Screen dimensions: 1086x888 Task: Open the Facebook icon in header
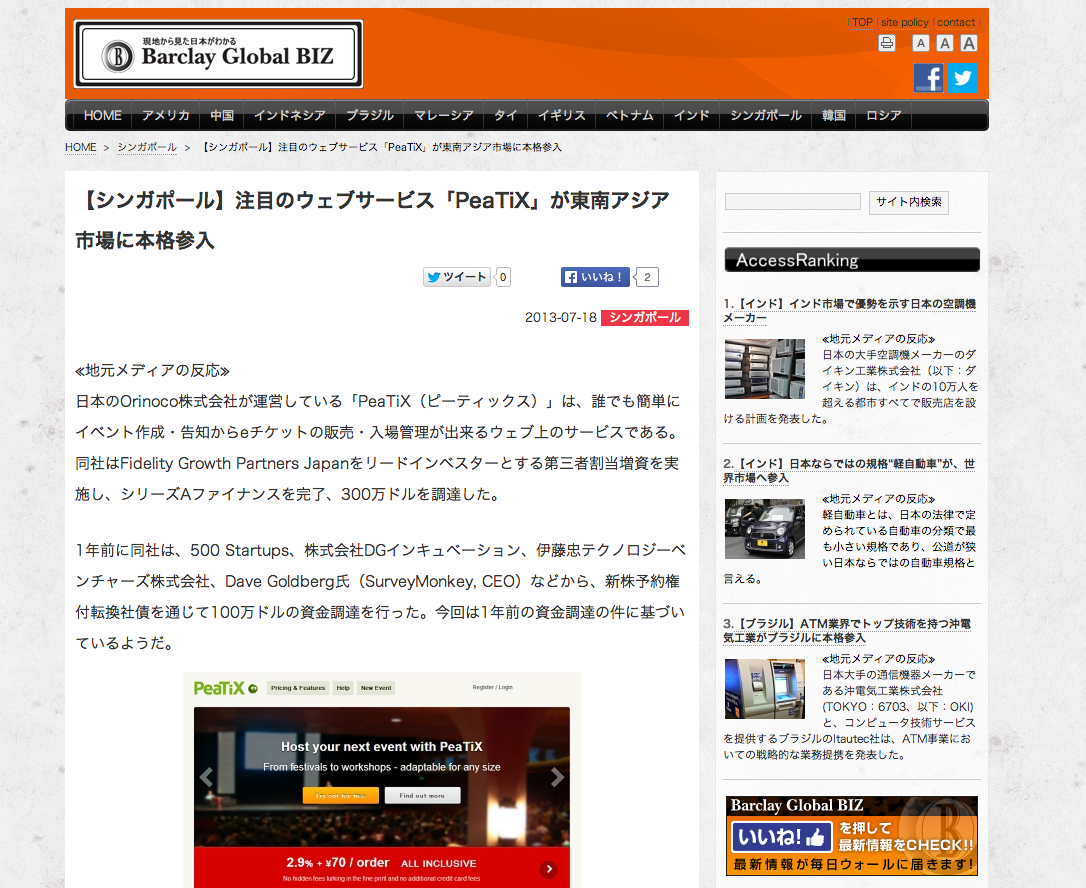(x=928, y=78)
